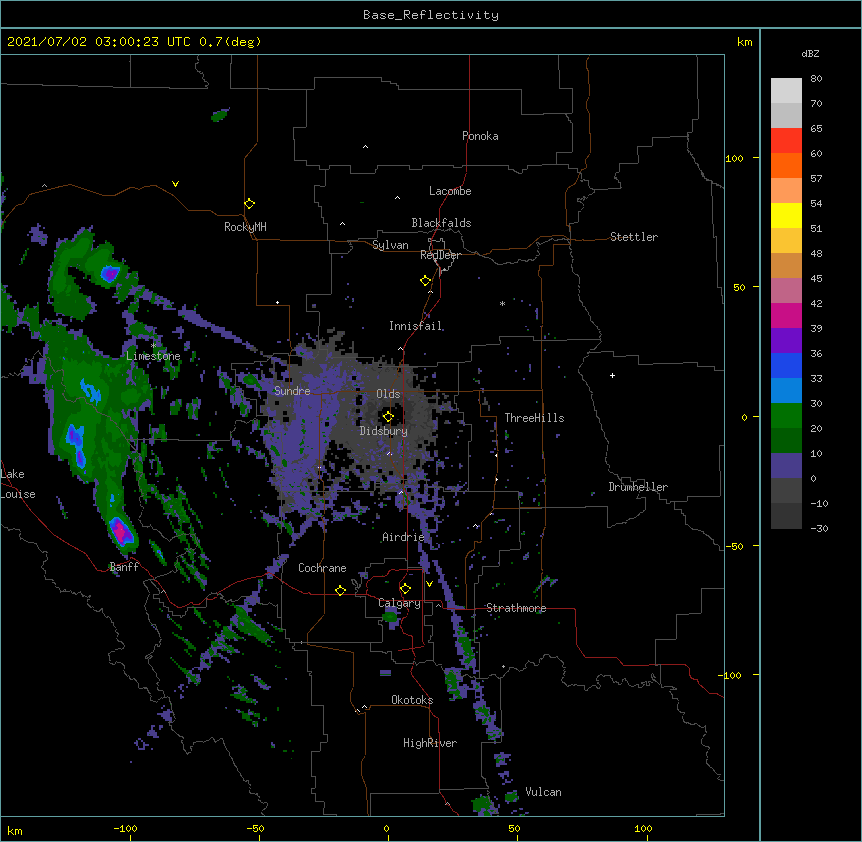The image size is (862, 842).
Task: Click the purple 10 dBZ legend color
Action: [x=786, y=466]
